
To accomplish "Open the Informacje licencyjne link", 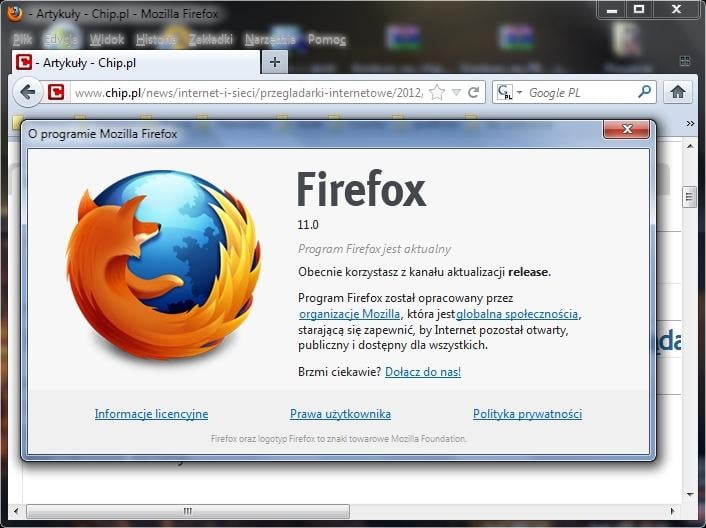I will (151, 414).
